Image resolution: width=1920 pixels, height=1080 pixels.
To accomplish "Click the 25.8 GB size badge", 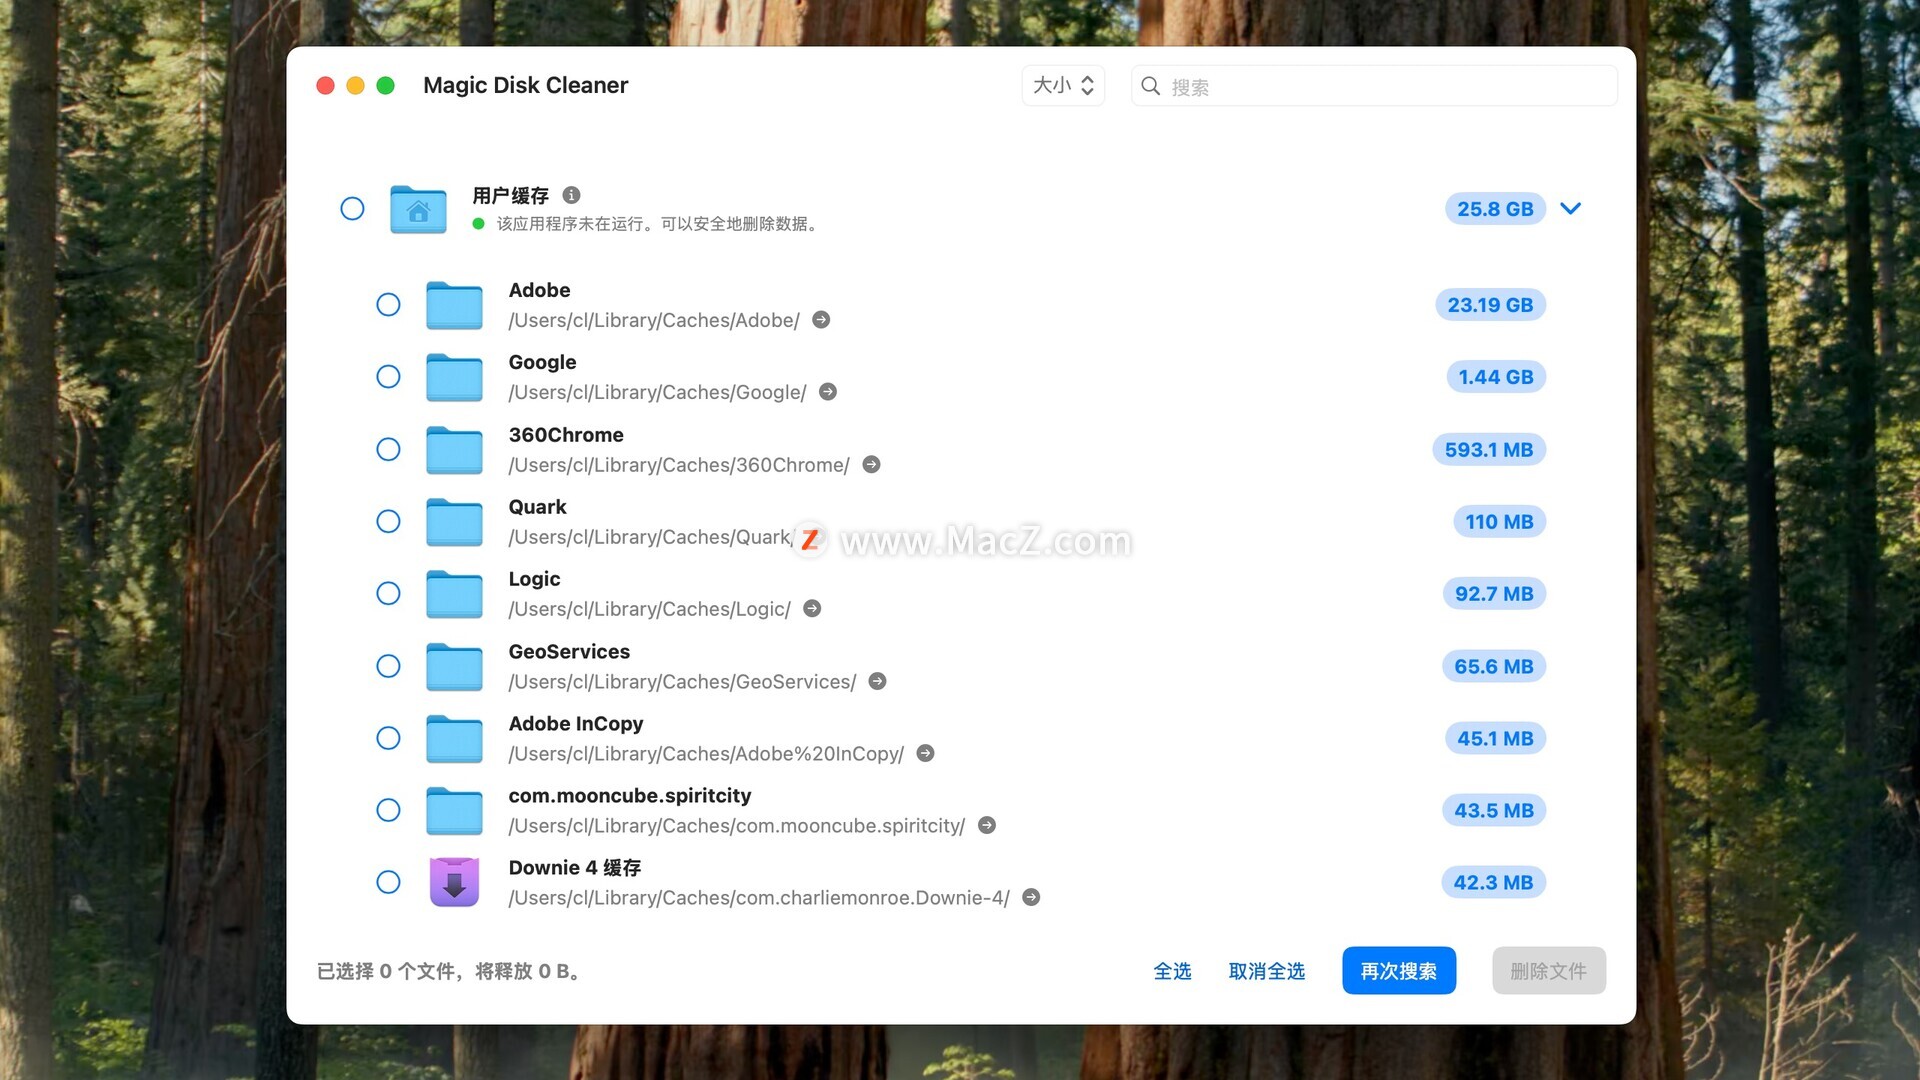I will point(1495,209).
